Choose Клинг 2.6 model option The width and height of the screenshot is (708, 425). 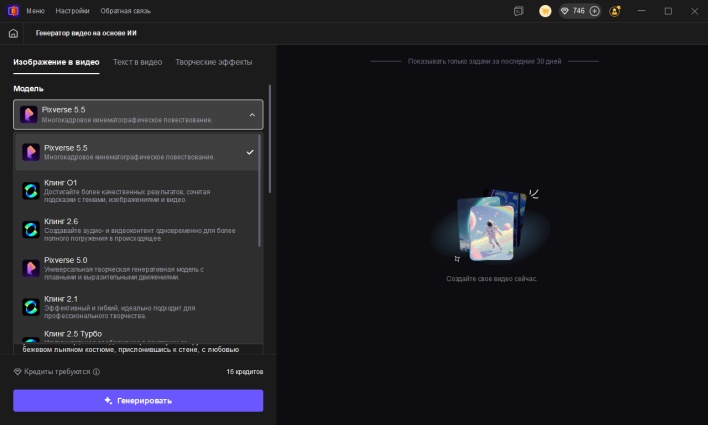[138, 229]
